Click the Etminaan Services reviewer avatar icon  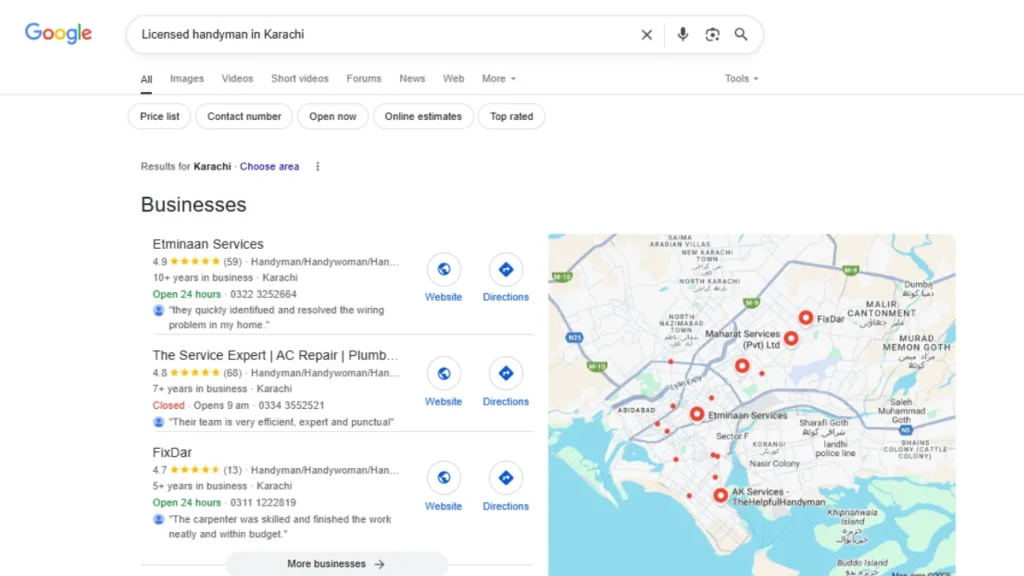point(159,310)
